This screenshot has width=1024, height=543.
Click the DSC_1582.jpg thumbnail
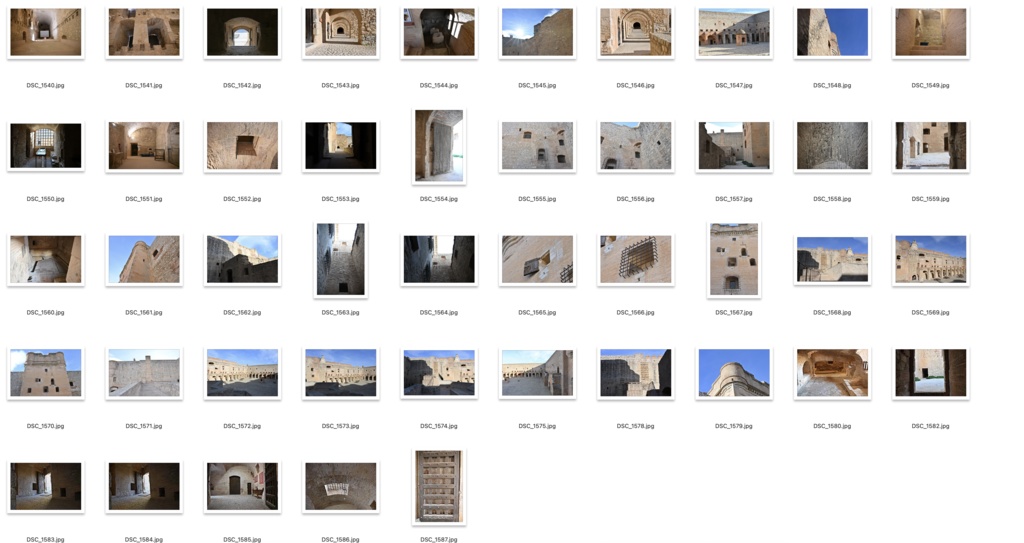pos(931,373)
